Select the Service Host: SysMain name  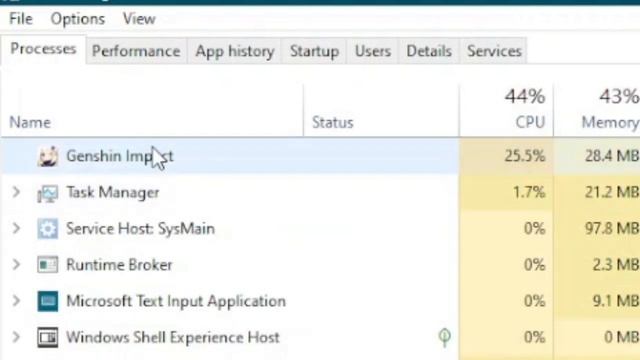coord(140,229)
